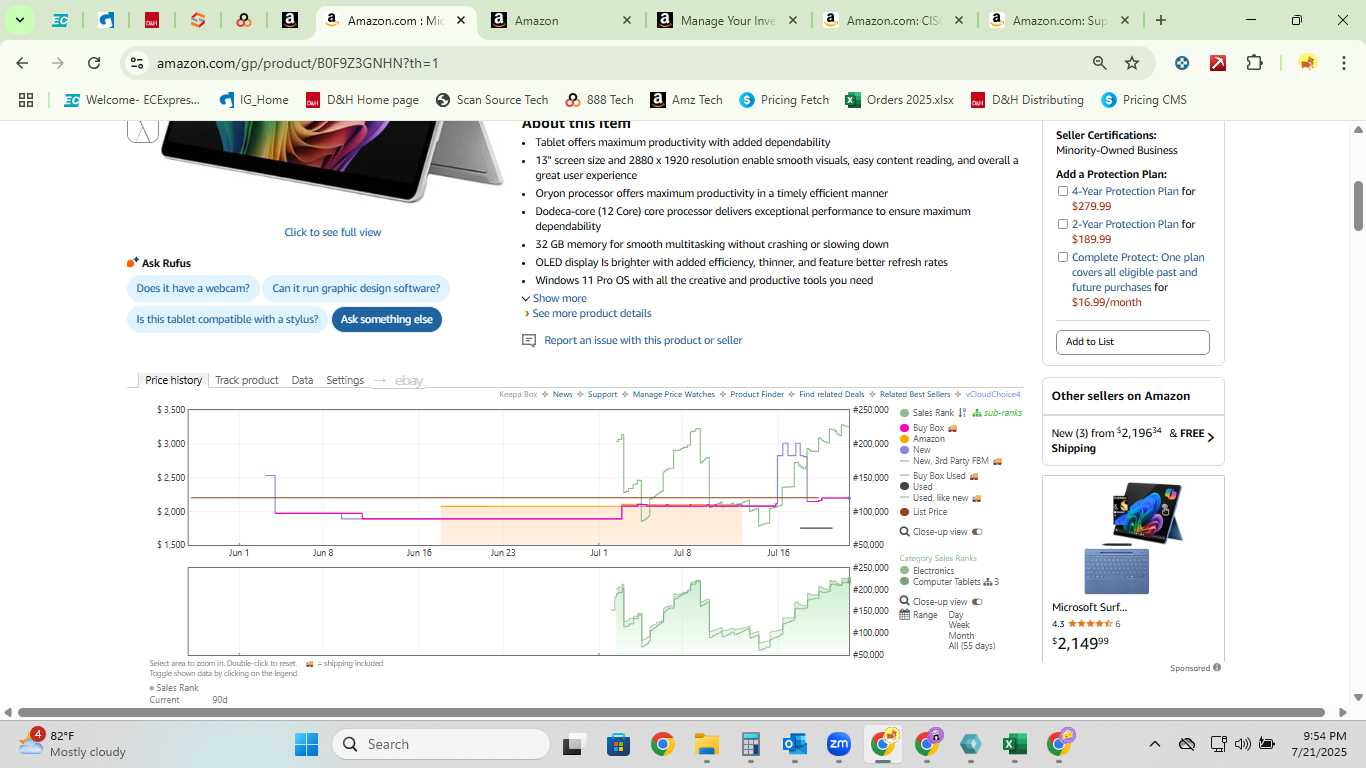Open the site information icon in address bar
The image size is (1366, 768).
[x=137, y=63]
